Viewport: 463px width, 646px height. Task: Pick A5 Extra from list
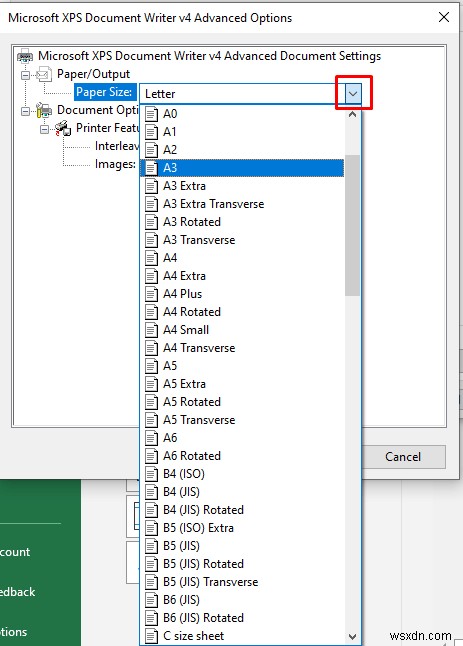coord(242,384)
